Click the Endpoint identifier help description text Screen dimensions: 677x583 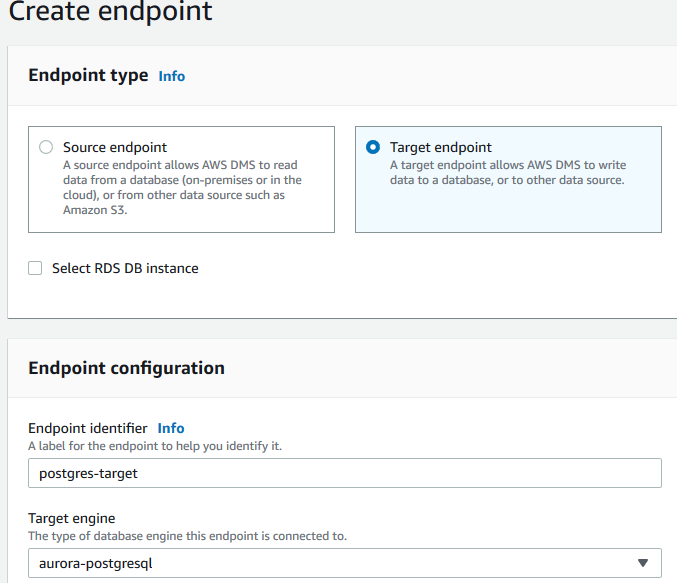155,445
